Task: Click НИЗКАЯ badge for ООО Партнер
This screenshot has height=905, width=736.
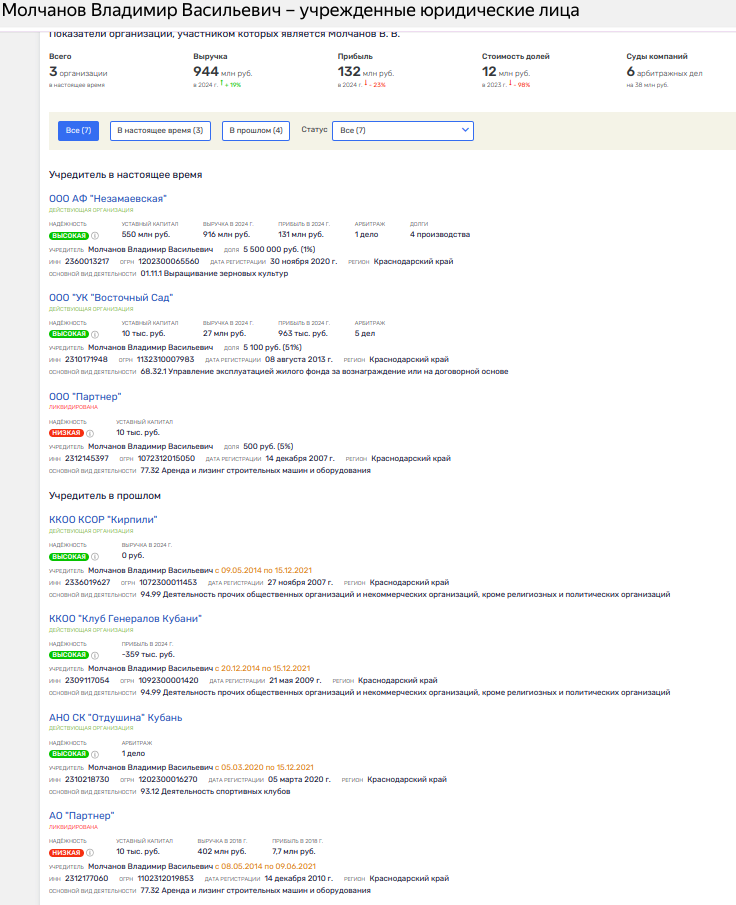Action: click(x=66, y=433)
